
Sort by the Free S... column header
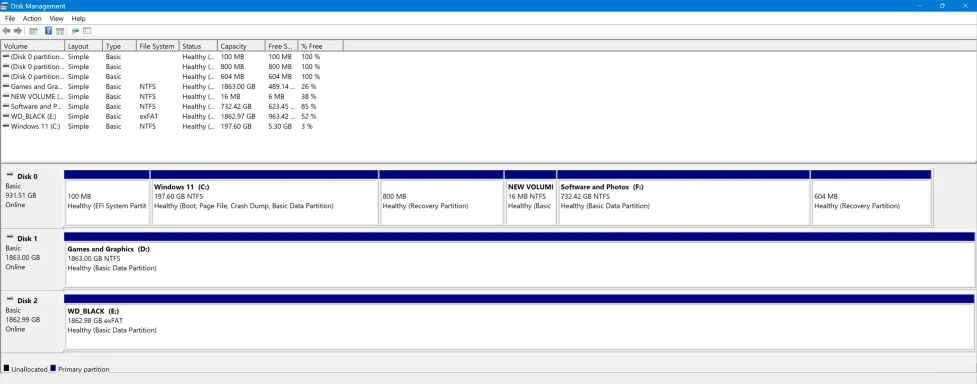pyautogui.click(x=282, y=46)
